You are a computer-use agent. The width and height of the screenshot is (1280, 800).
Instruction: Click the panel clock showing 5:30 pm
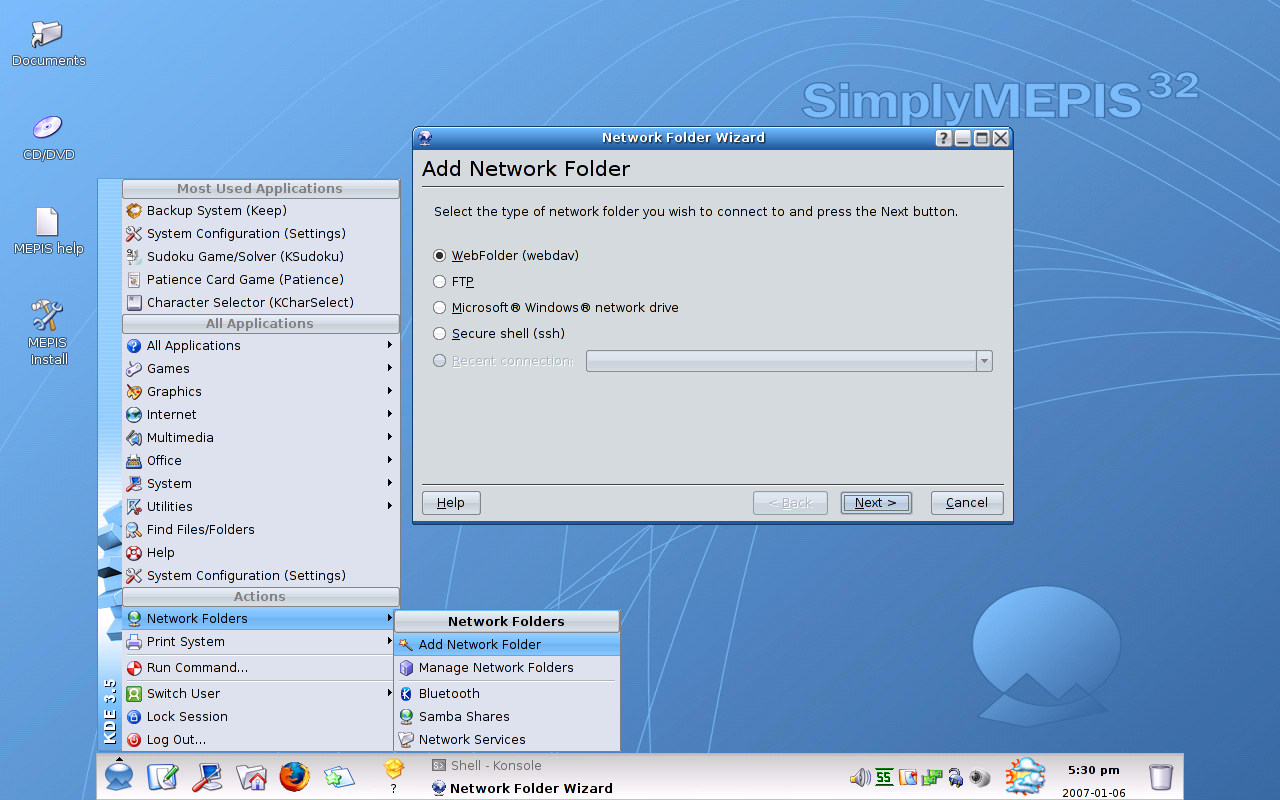tap(1094, 771)
